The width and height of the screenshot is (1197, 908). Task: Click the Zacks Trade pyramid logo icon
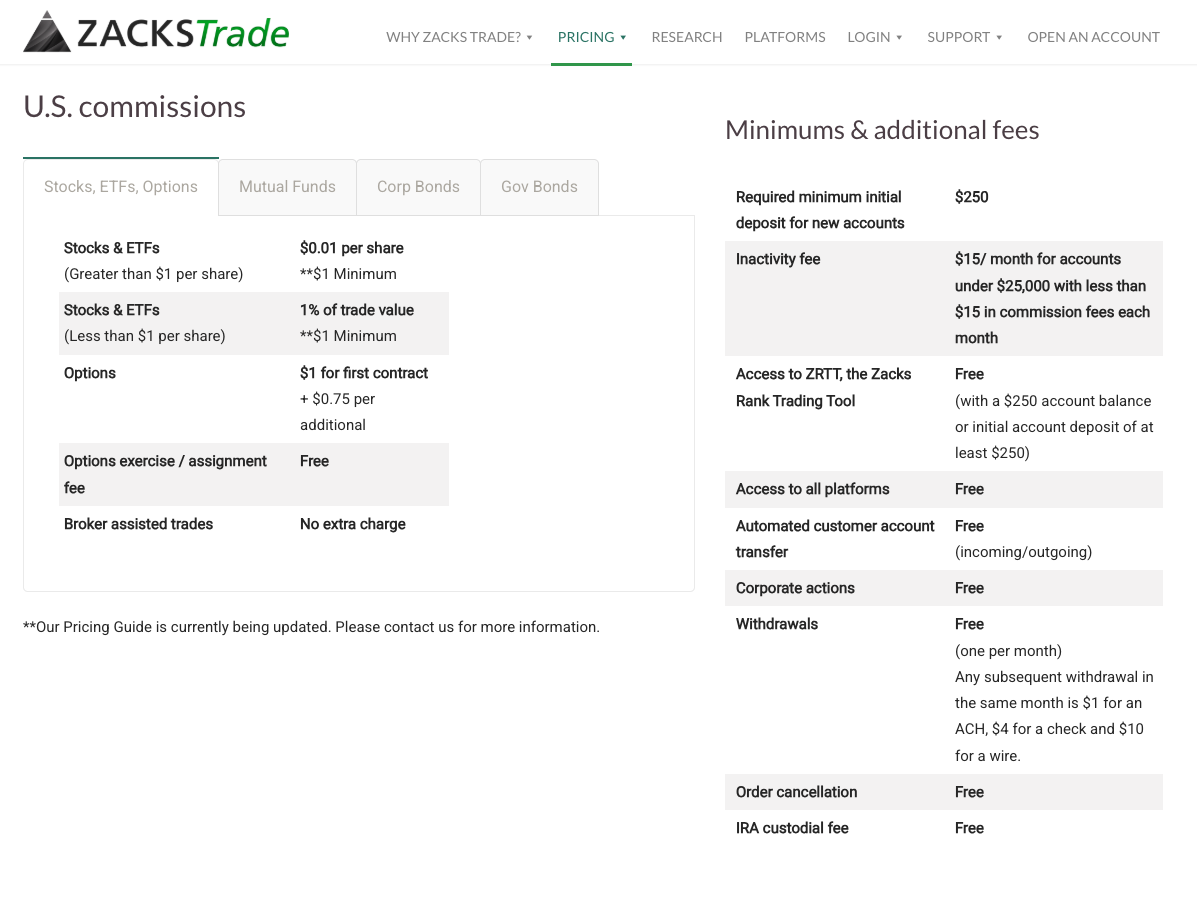pos(47,32)
